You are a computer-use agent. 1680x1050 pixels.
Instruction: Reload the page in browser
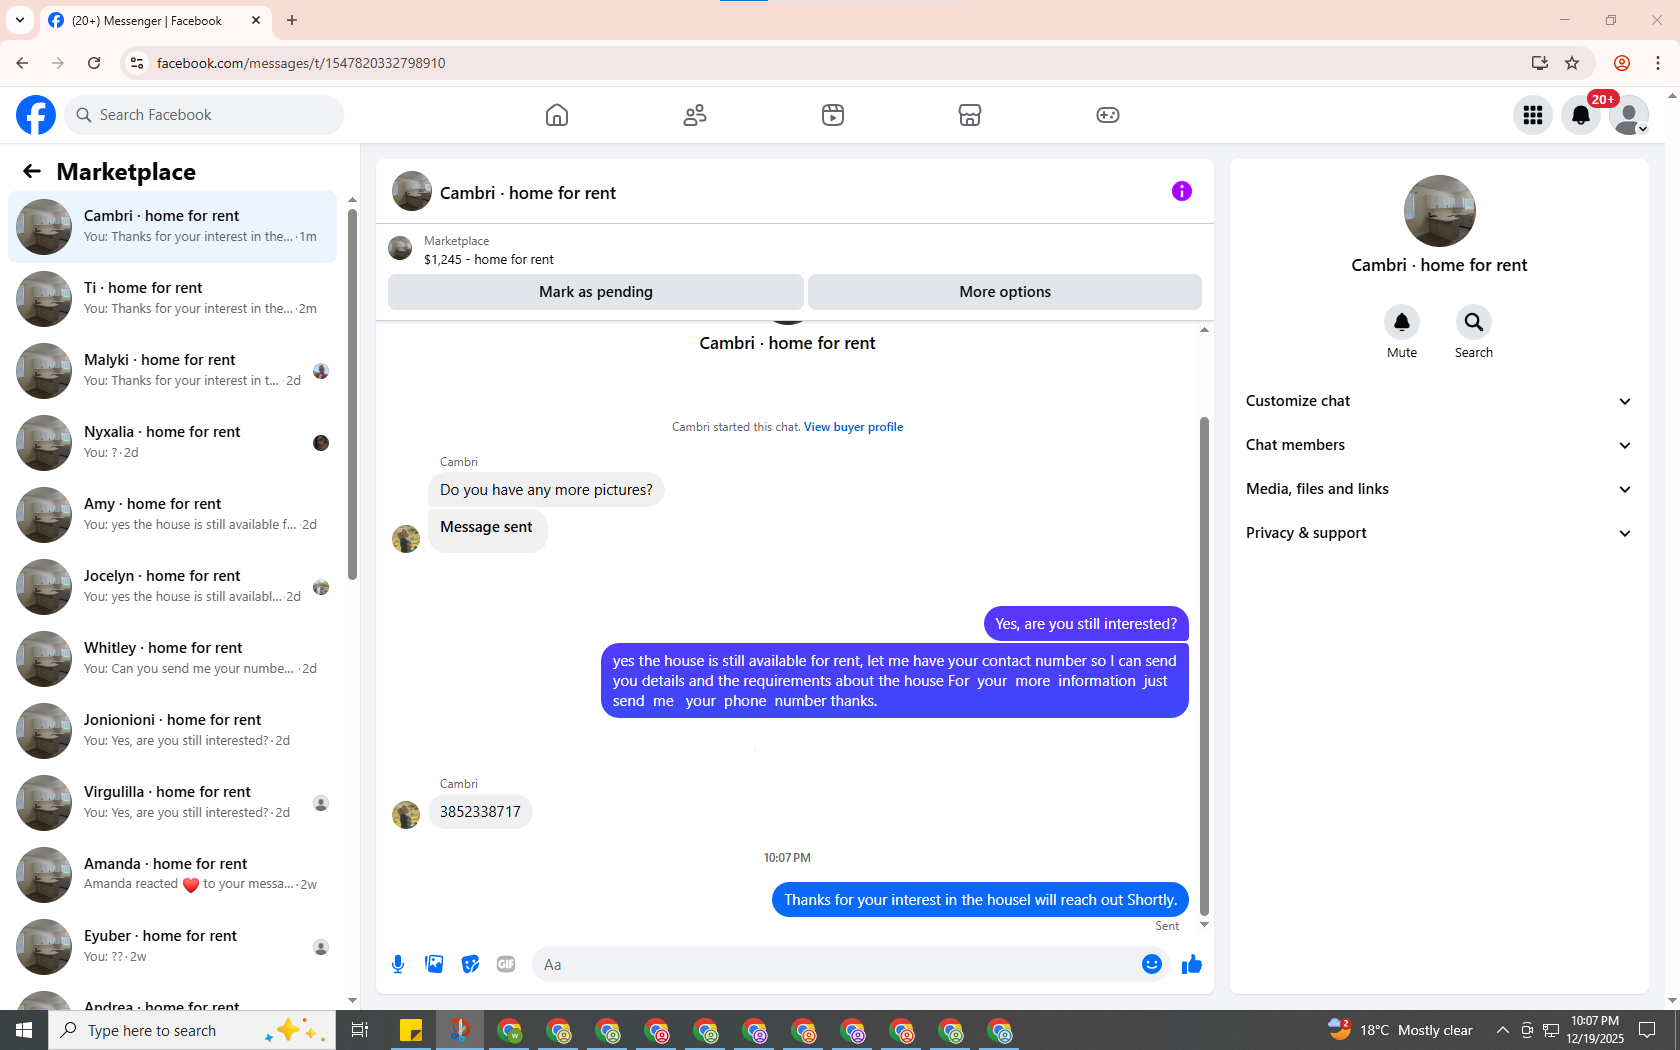(94, 63)
